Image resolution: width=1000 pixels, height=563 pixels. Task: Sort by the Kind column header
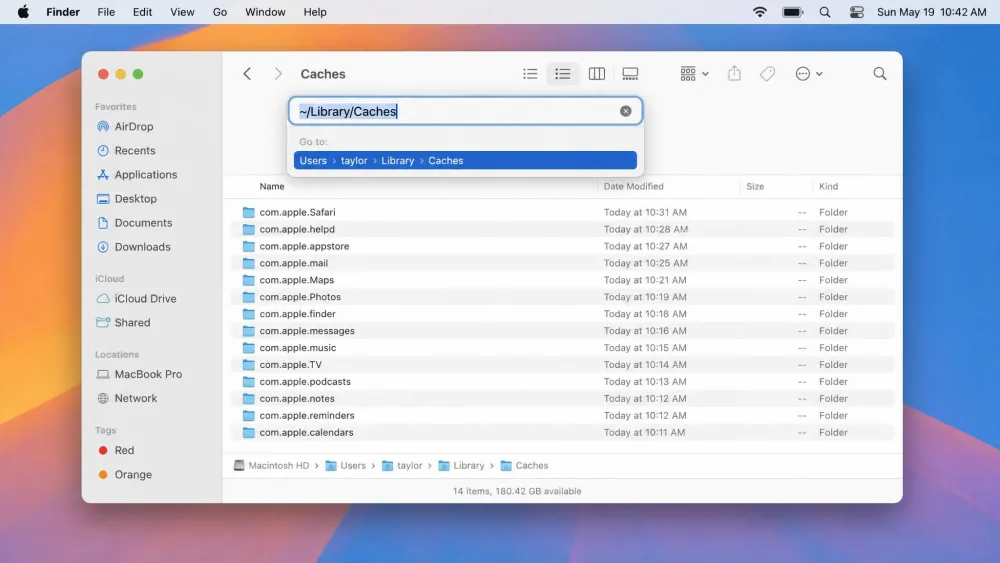(828, 186)
